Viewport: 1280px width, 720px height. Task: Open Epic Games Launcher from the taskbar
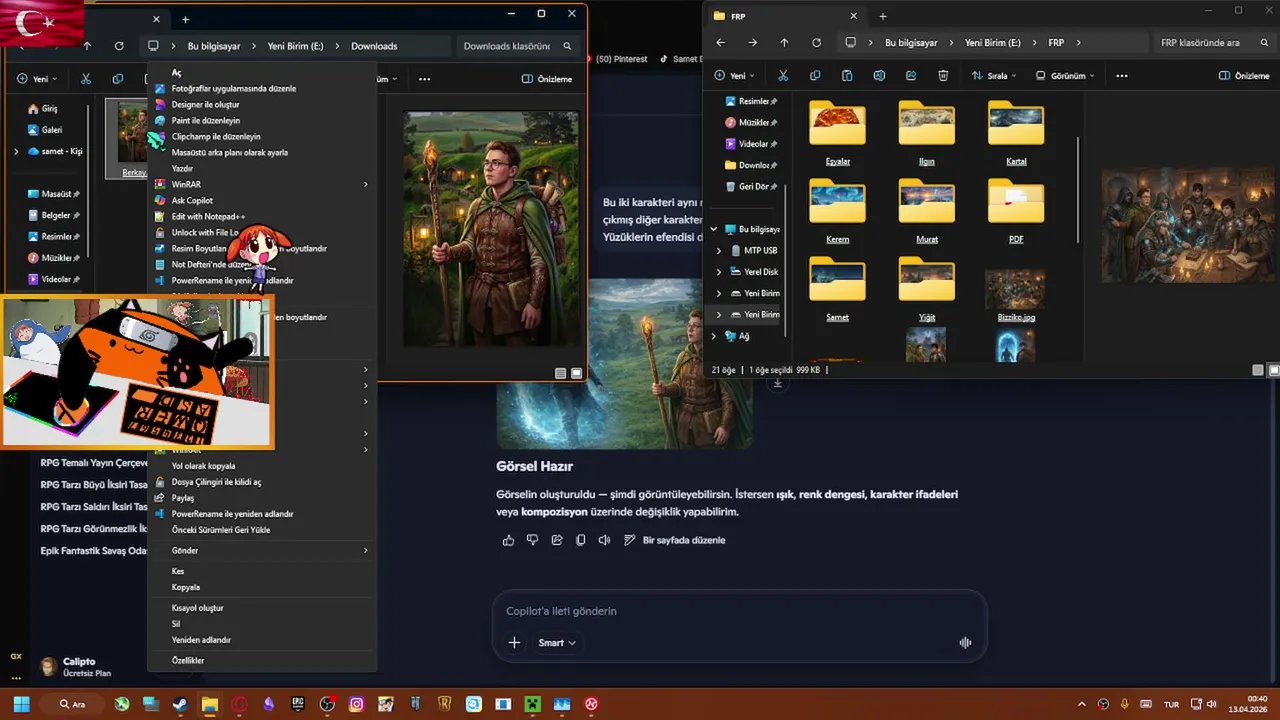(x=298, y=704)
